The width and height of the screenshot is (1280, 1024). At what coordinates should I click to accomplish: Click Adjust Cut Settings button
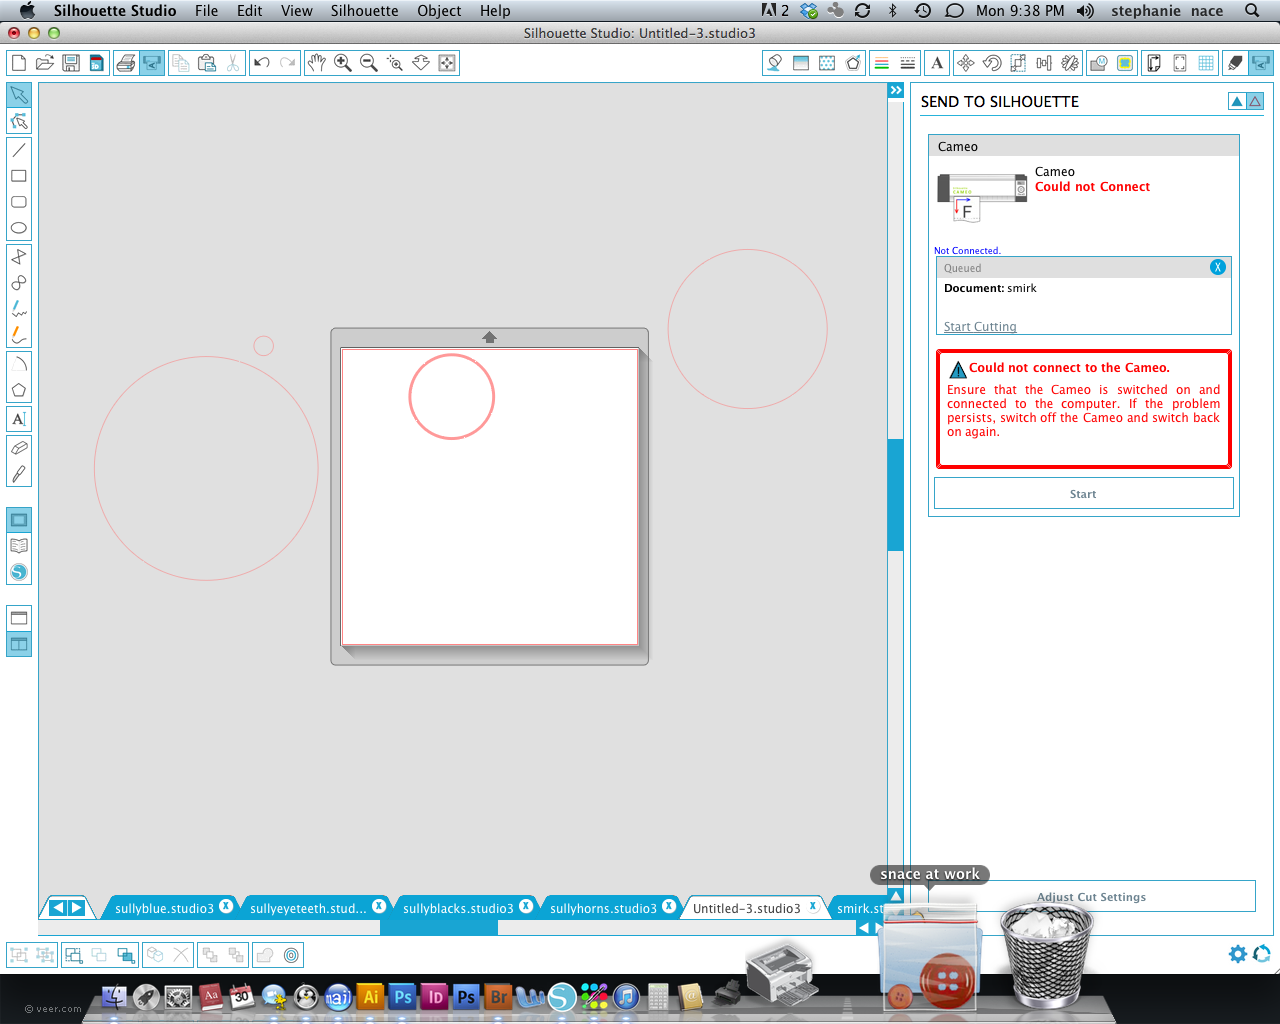pyautogui.click(x=1091, y=897)
